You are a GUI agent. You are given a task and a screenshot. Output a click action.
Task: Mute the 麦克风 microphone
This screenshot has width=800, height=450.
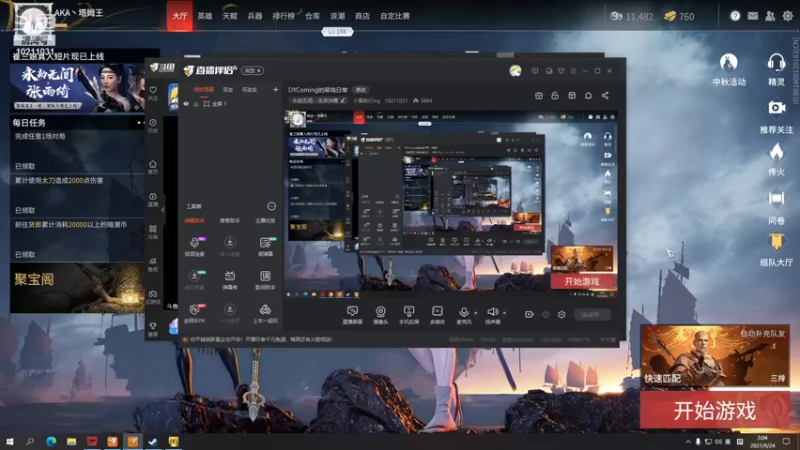[464, 312]
